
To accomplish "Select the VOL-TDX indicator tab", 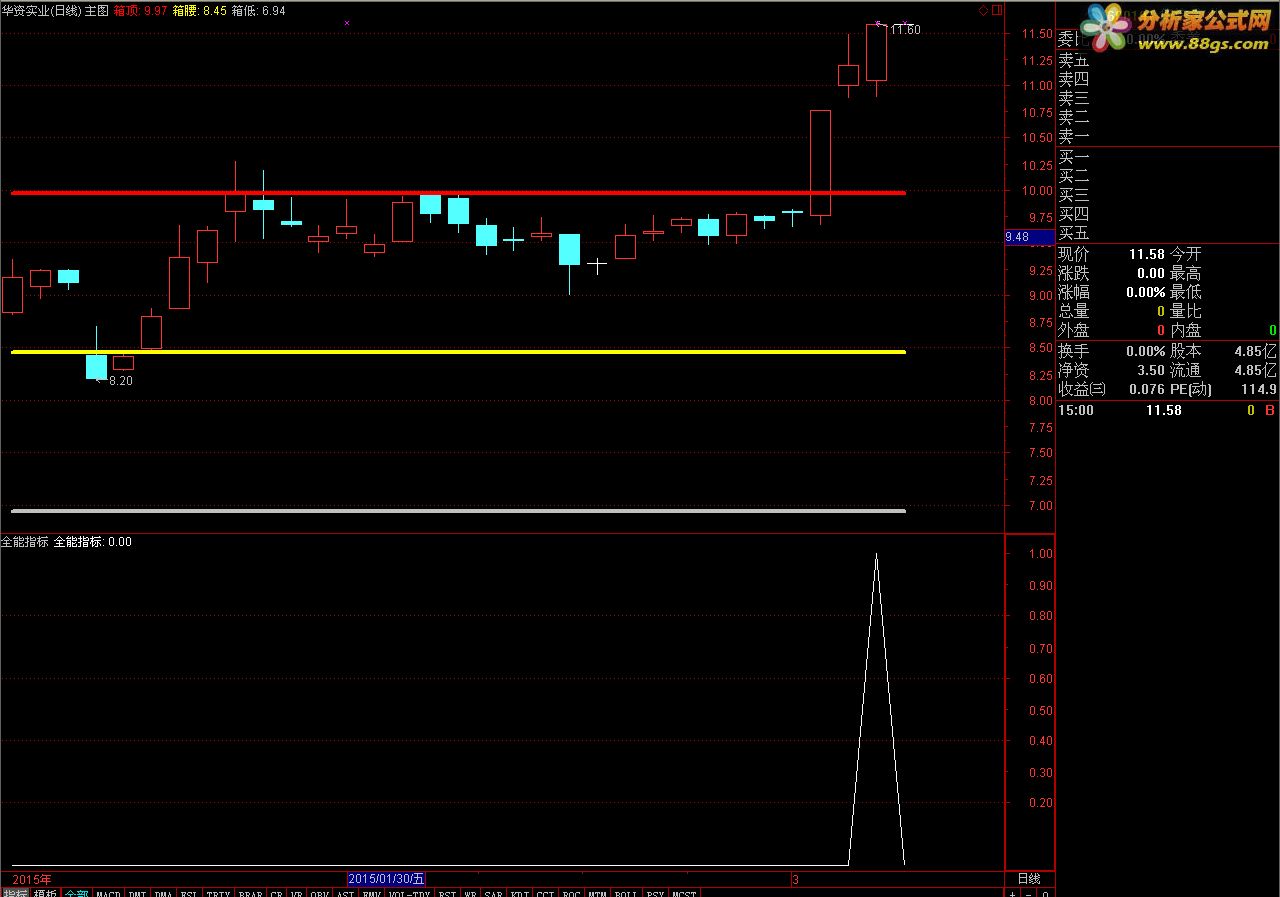I will (x=410, y=892).
